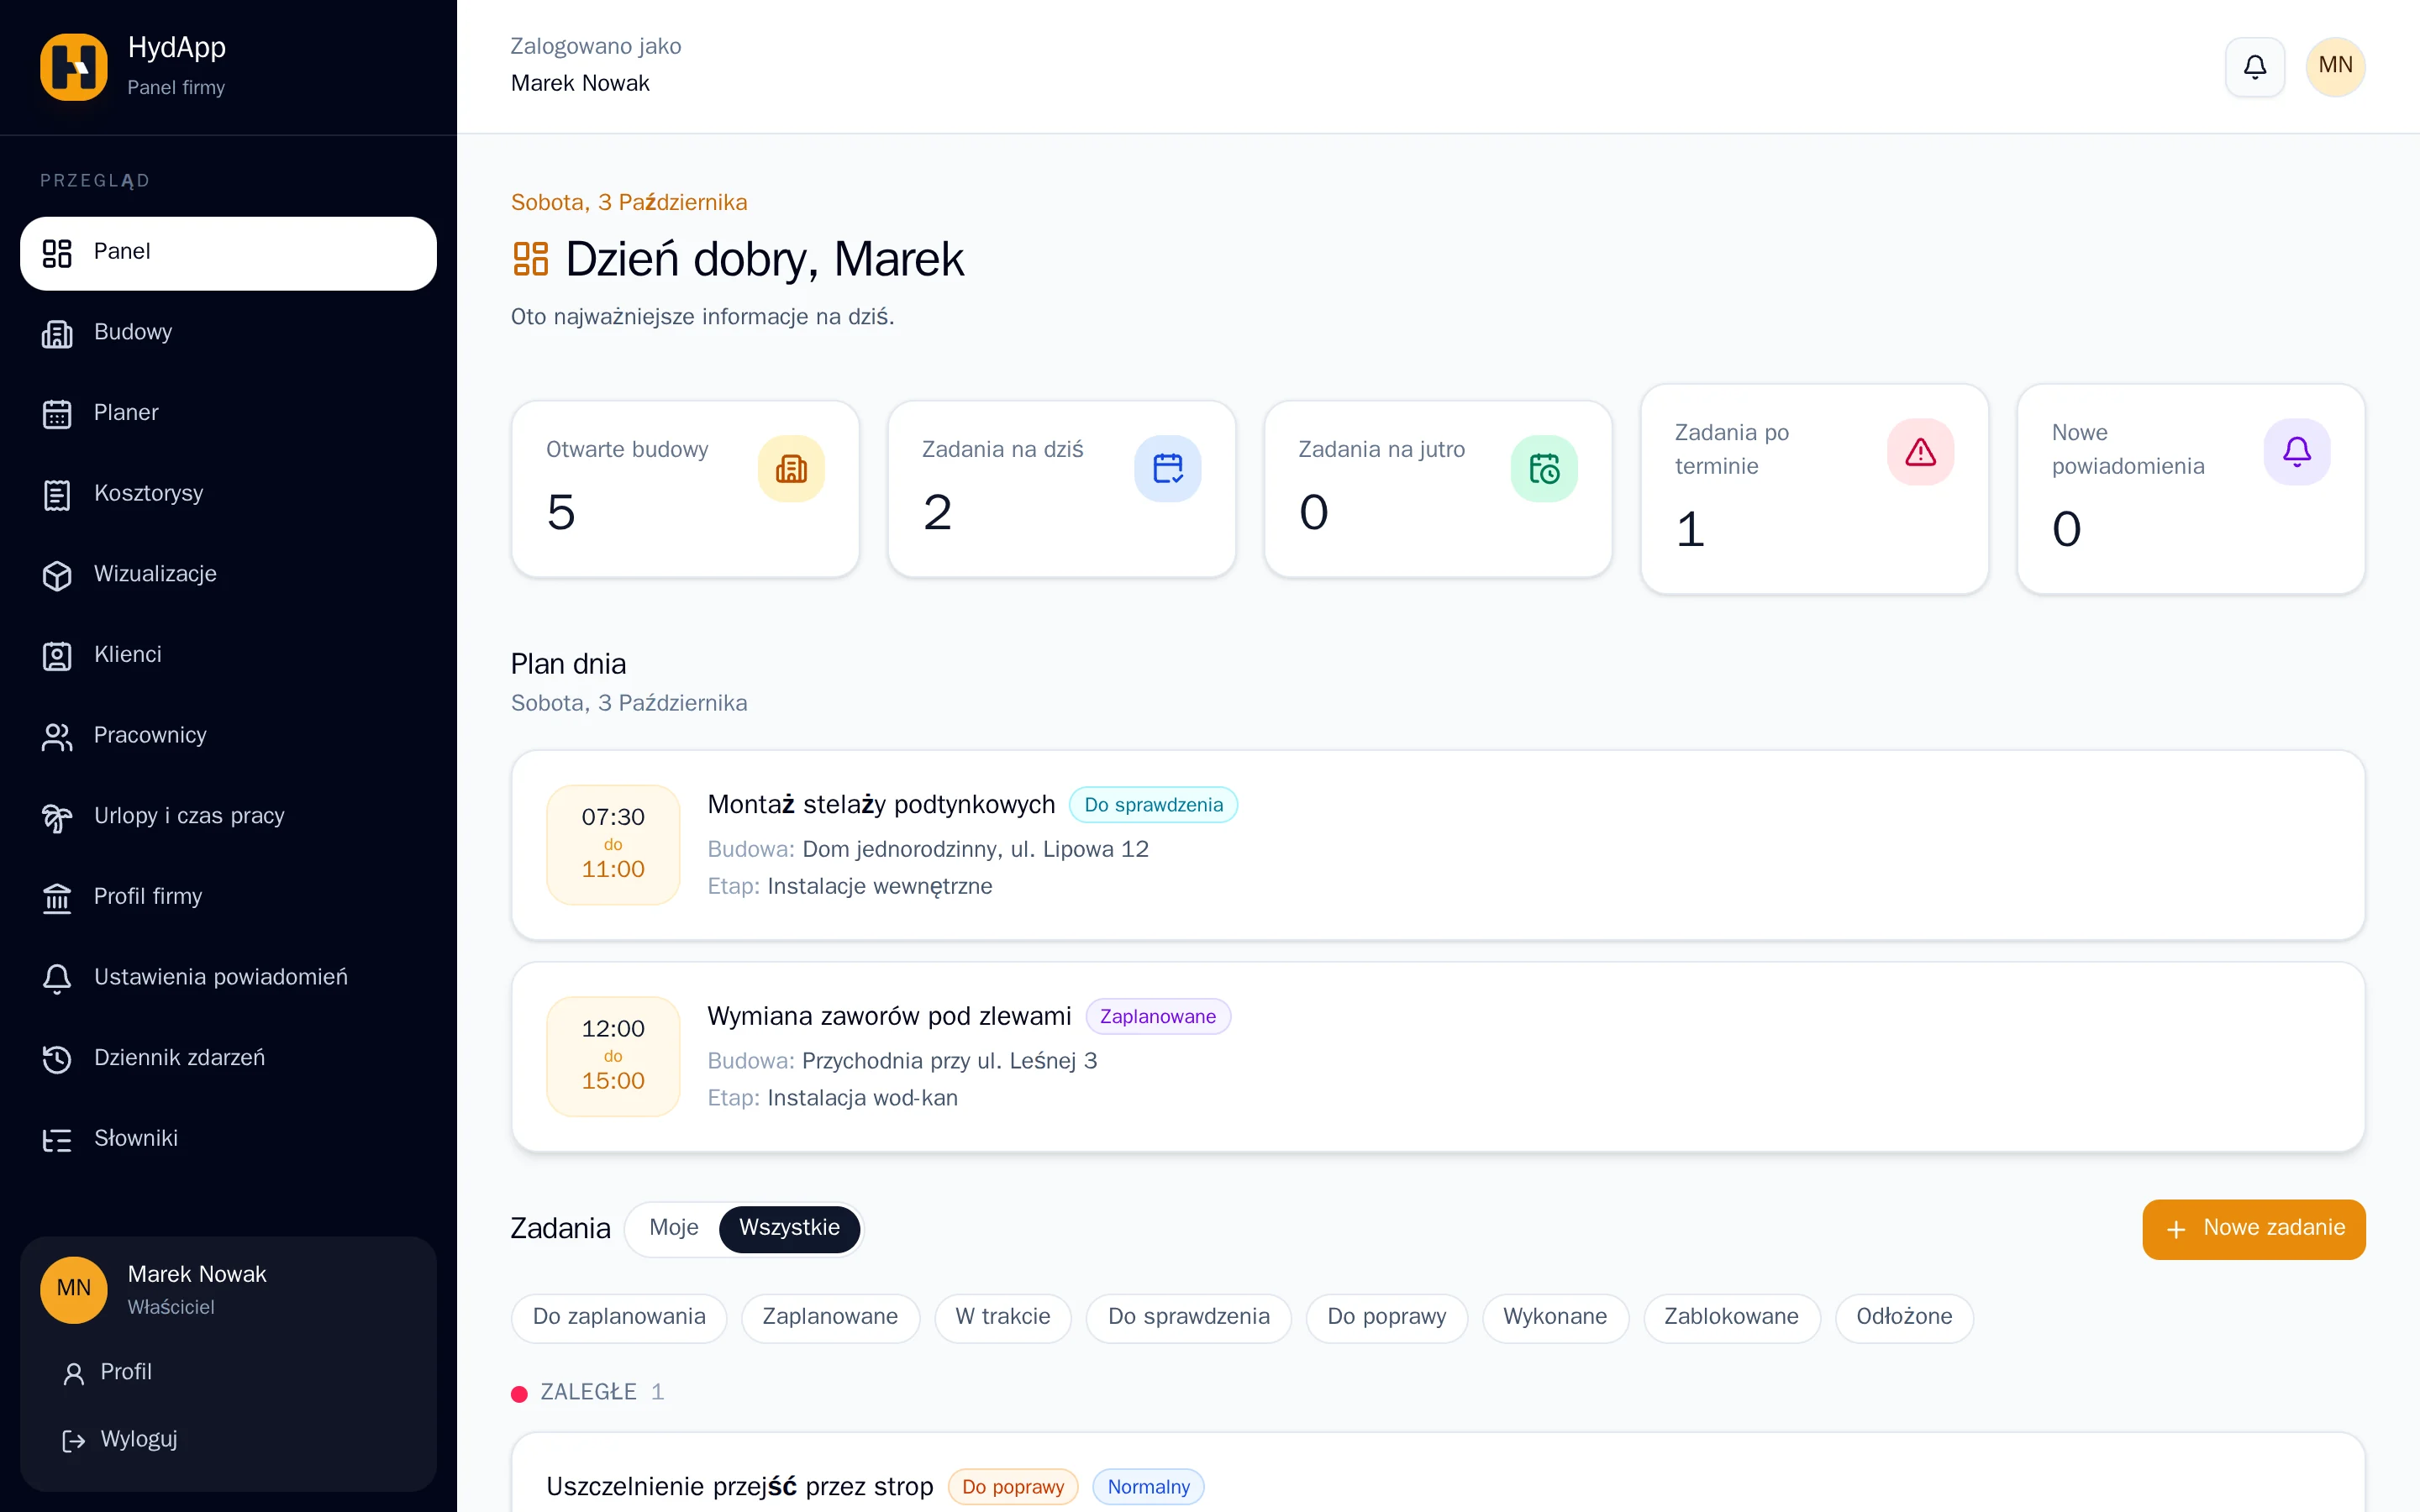This screenshot has height=1512, width=2420.
Task: Filter tasks by Odłożone
Action: [1904, 1317]
